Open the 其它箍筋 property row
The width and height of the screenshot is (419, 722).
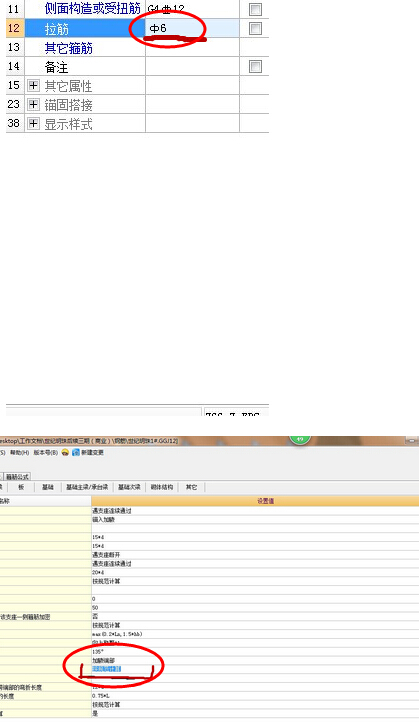click(x=69, y=48)
